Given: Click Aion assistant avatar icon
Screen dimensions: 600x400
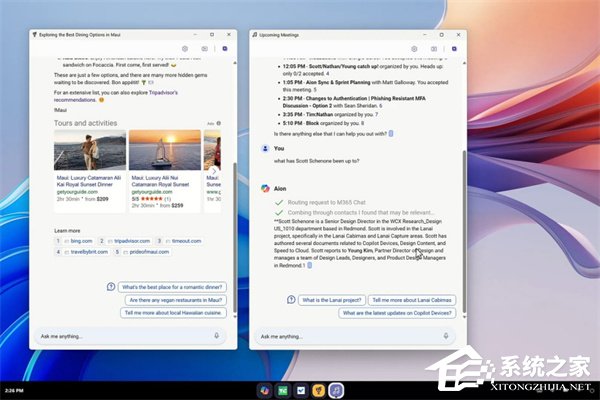Looking at the screenshot, I should click(x=265, y=188).
